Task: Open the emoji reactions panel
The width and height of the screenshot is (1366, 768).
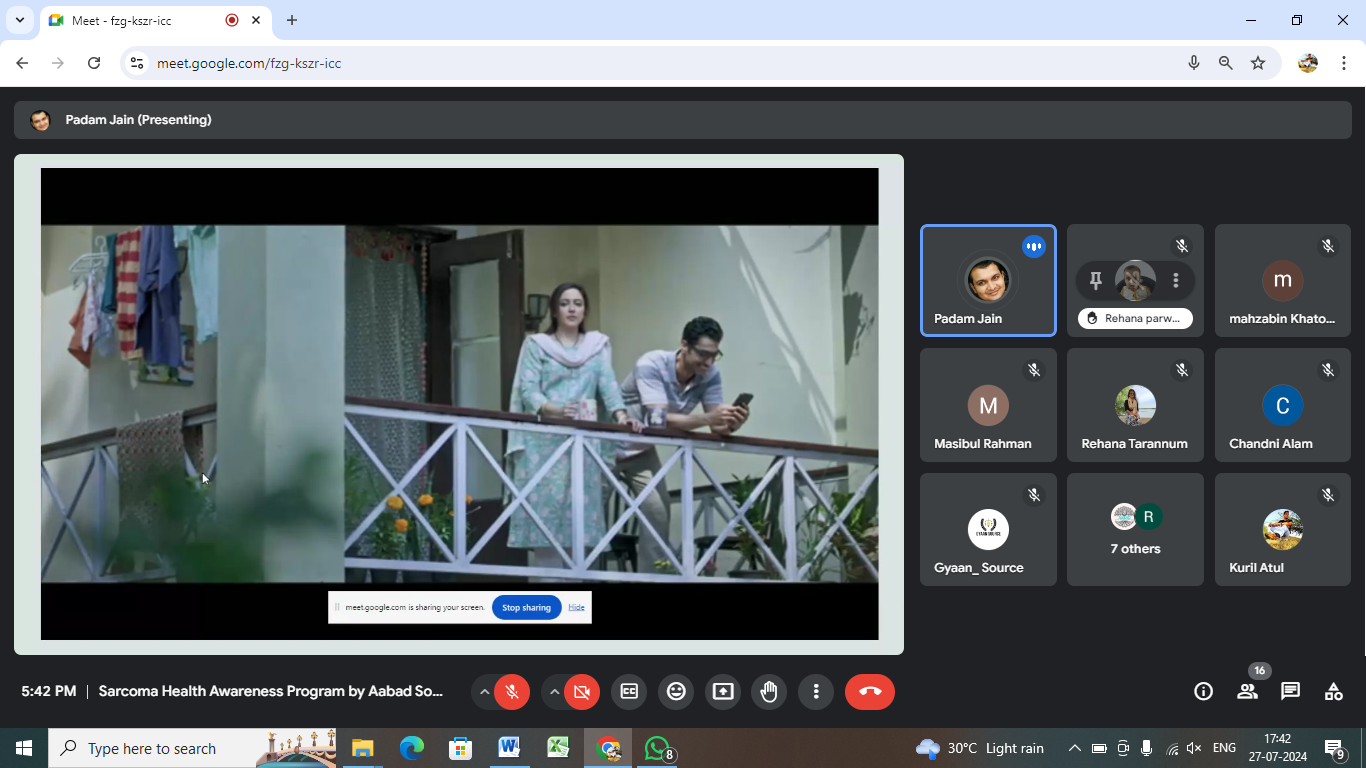Action: [x=676, y=691]
